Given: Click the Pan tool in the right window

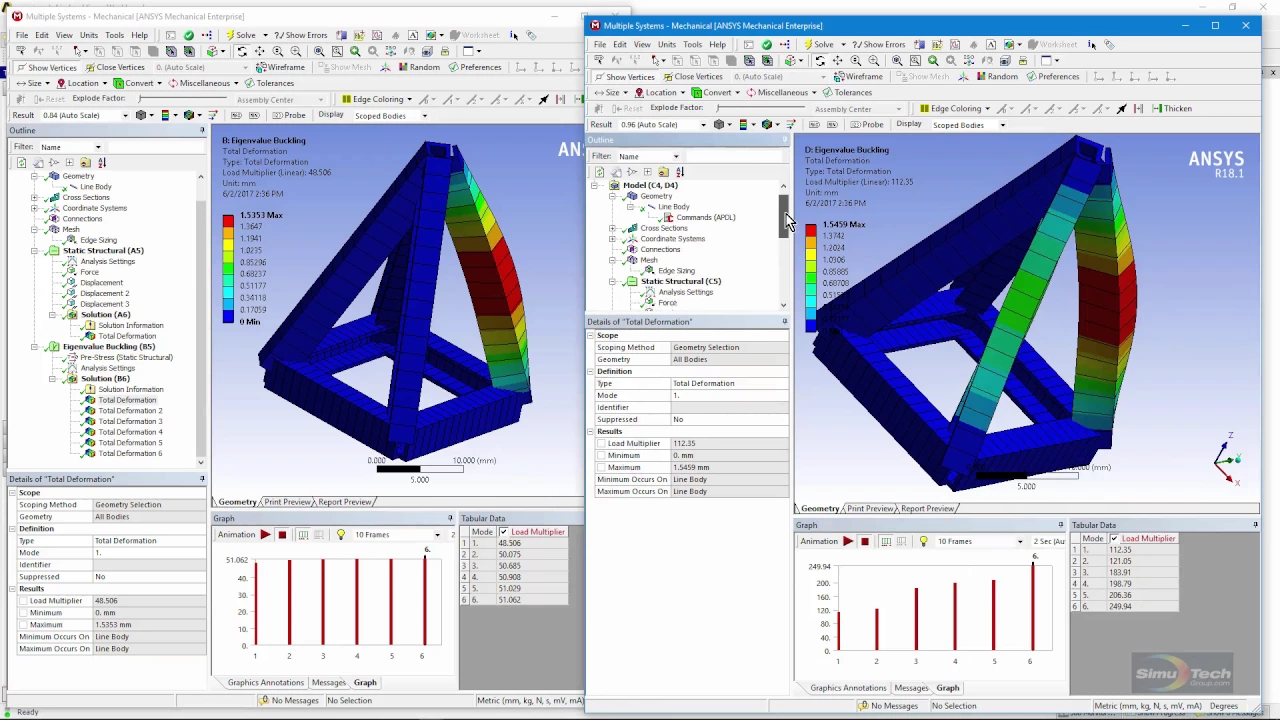Looking at the screenshot, I should click(838, 60).
